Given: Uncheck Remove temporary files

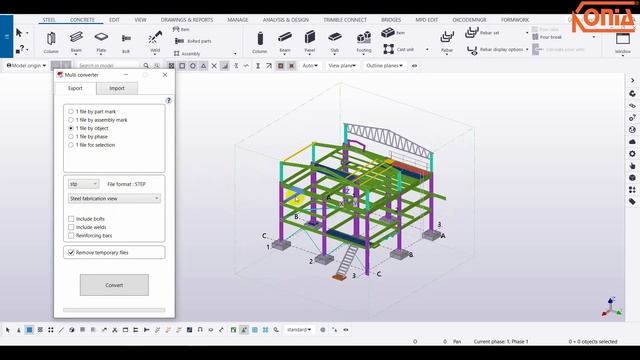Looking at the screenshot, I should pos(71,253).
